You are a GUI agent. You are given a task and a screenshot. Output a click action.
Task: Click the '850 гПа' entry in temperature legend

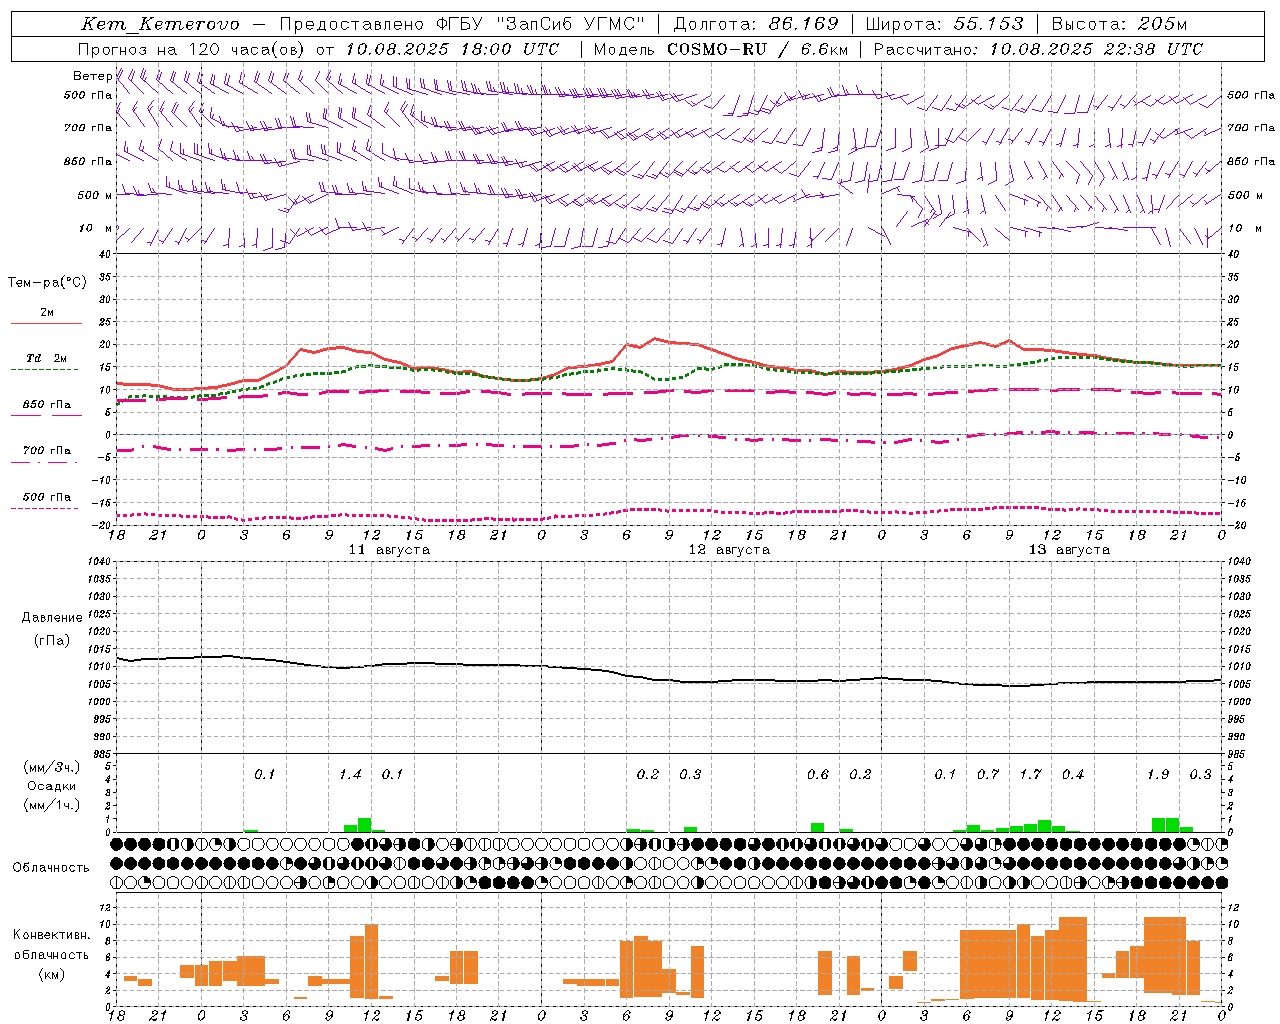47,405
